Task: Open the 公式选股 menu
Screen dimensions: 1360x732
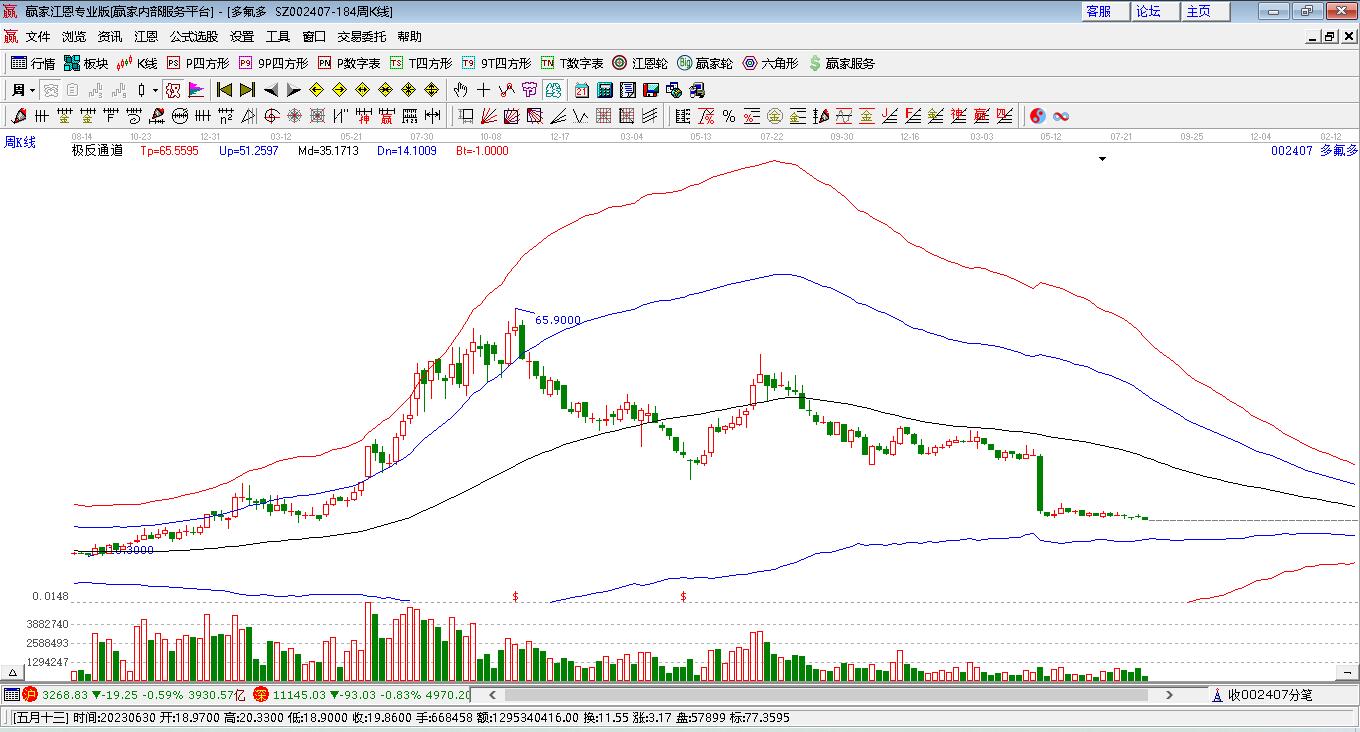Action: coord(194,36)
